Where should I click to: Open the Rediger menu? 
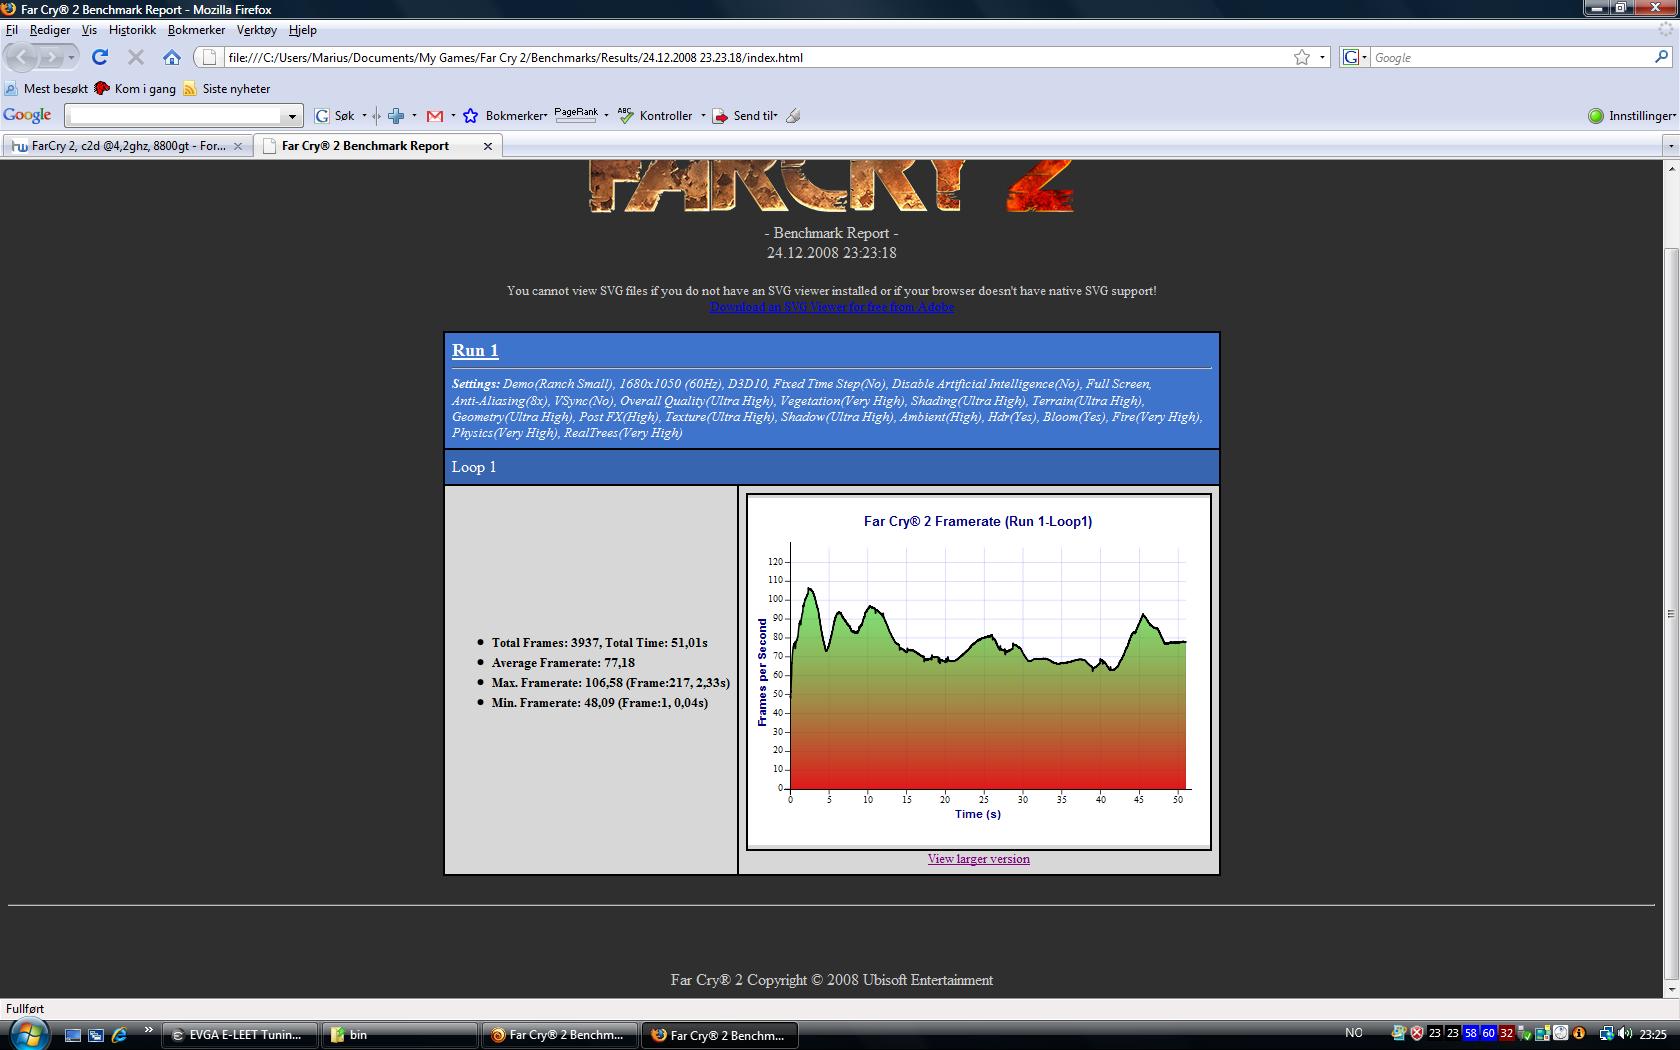[x=50, y=30]
